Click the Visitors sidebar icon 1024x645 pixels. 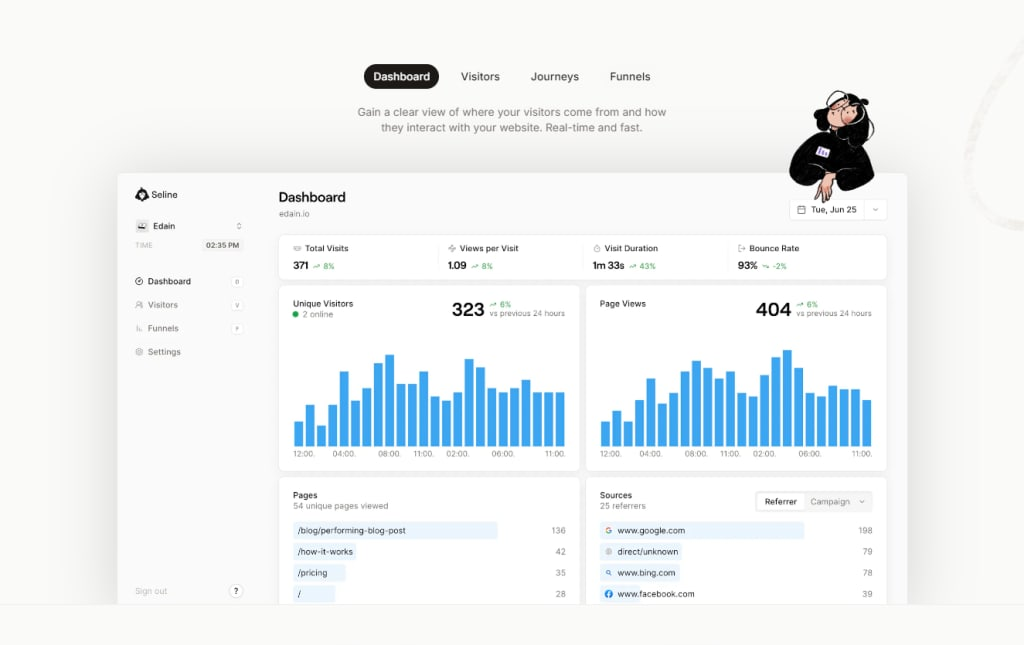(139, 305)
